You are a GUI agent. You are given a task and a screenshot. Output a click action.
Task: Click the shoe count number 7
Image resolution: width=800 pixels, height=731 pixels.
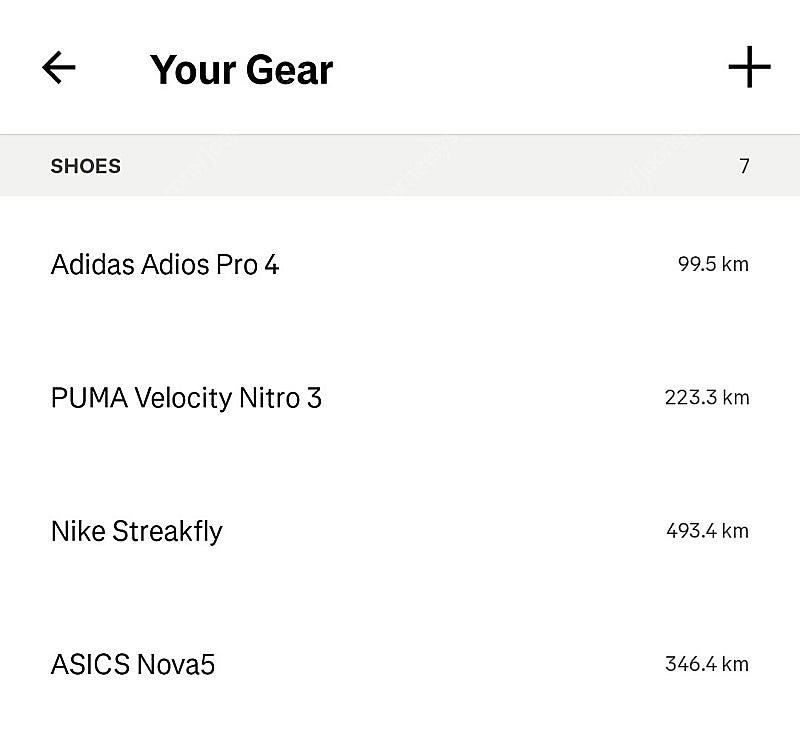click(x=744, y=166)
